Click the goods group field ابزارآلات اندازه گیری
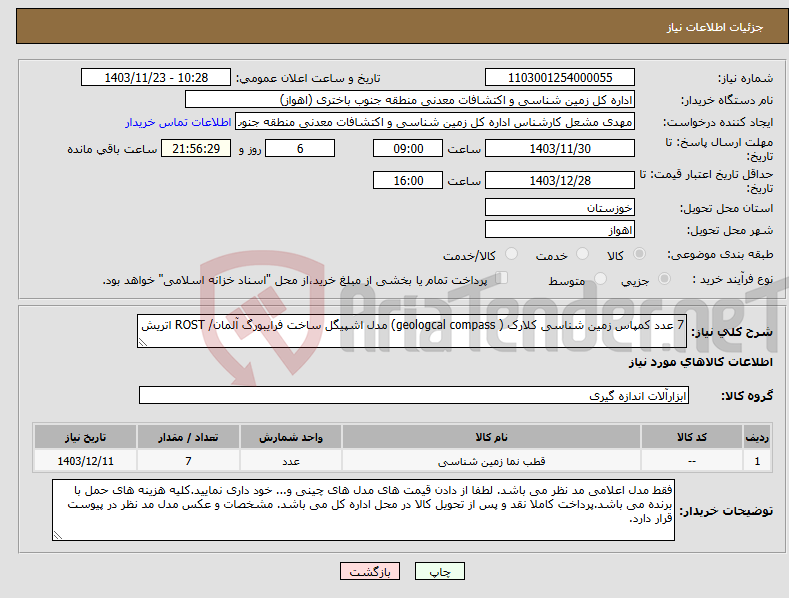Viewport: 789px width, 598px height. coord(414,396)
